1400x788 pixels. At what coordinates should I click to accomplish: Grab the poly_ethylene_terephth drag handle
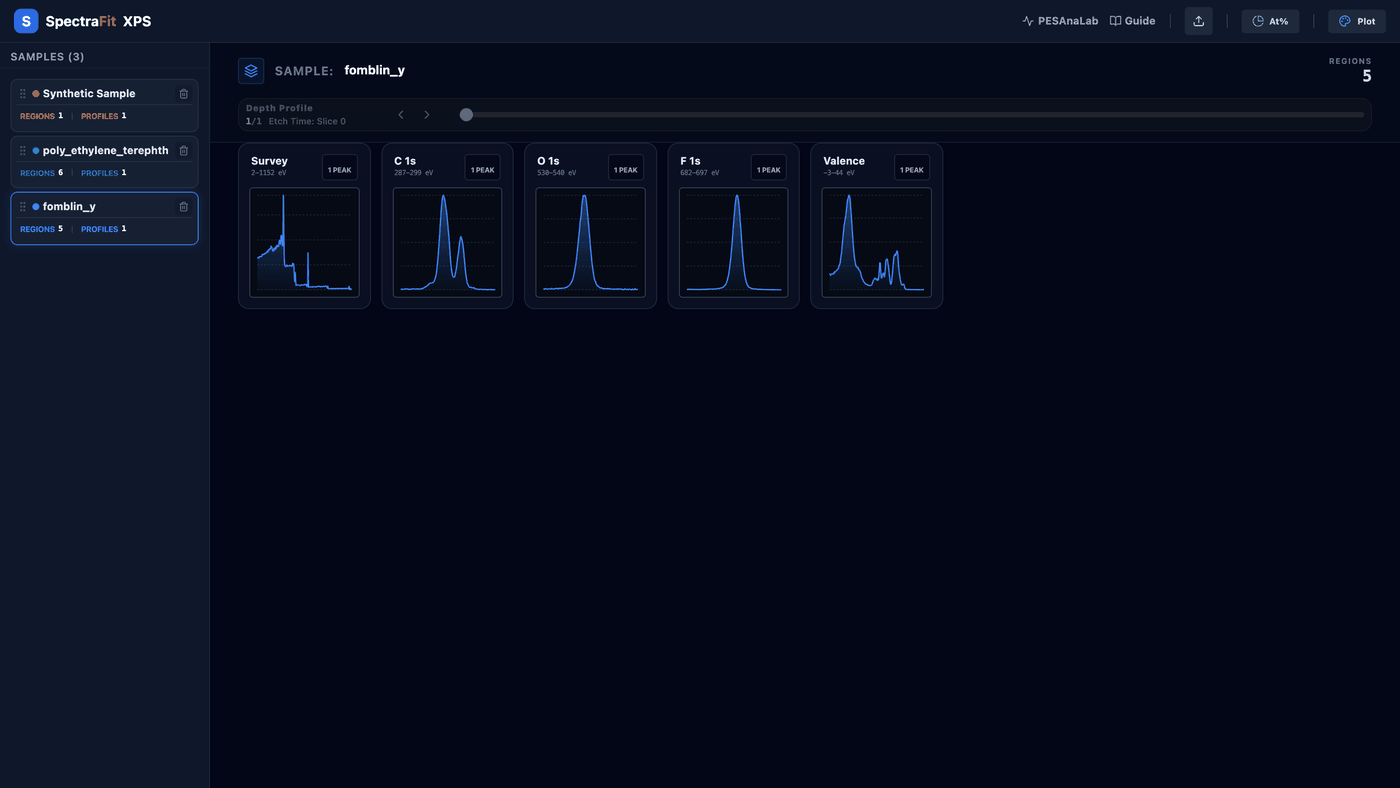pyautogui.click(x=23, y=151)
